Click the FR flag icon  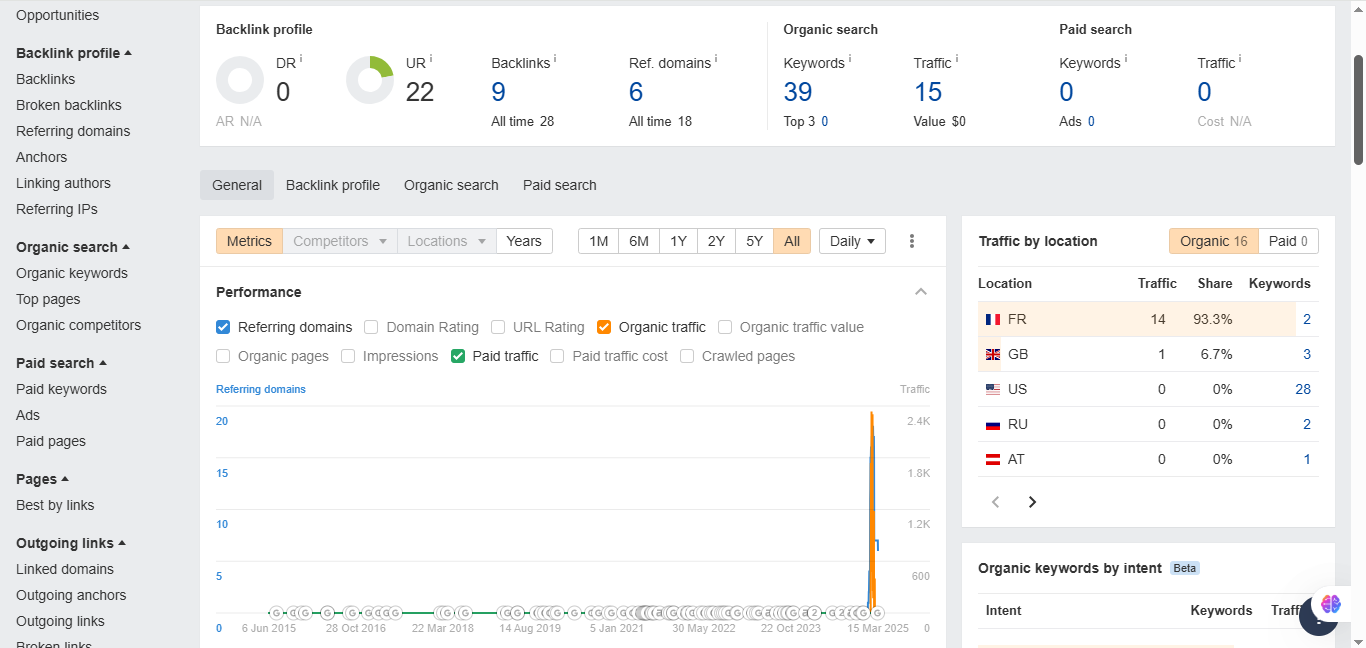993,320
